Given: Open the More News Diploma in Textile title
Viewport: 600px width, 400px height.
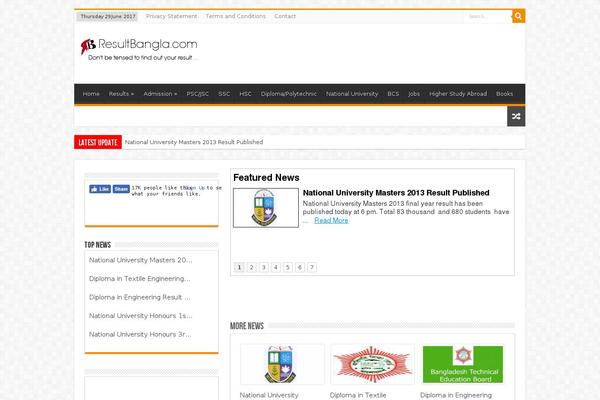Looking at the screenshot, I should pos(358,395).
